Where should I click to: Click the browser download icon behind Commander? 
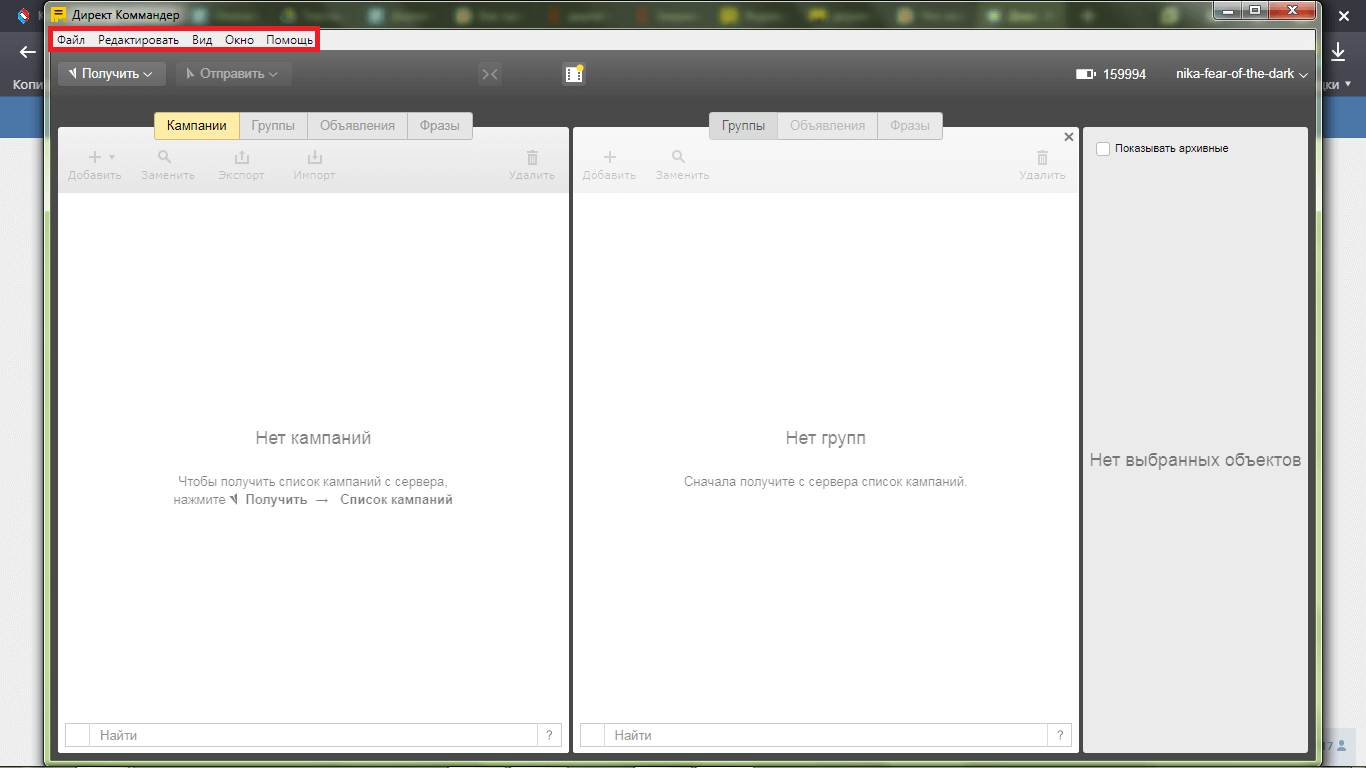[x=1339, y=52]
